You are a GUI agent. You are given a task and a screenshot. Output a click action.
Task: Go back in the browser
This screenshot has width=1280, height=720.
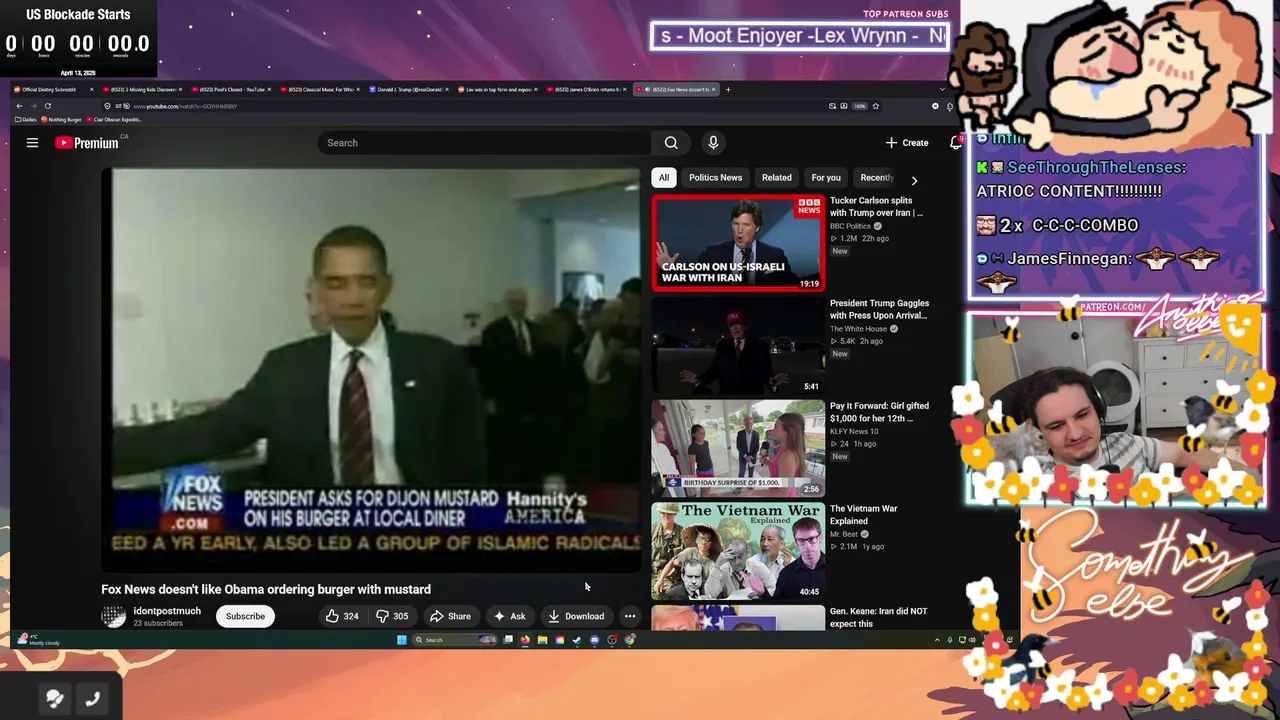19,106
